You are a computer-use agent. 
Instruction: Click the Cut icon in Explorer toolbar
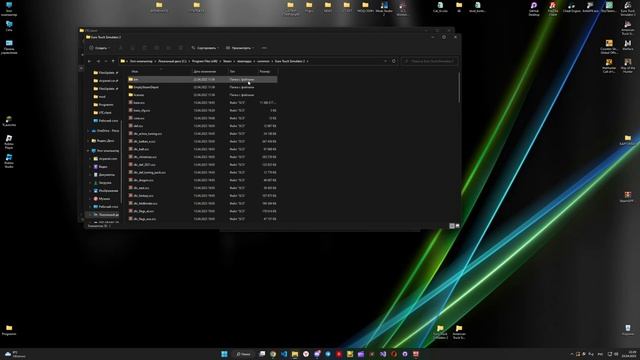120,48
